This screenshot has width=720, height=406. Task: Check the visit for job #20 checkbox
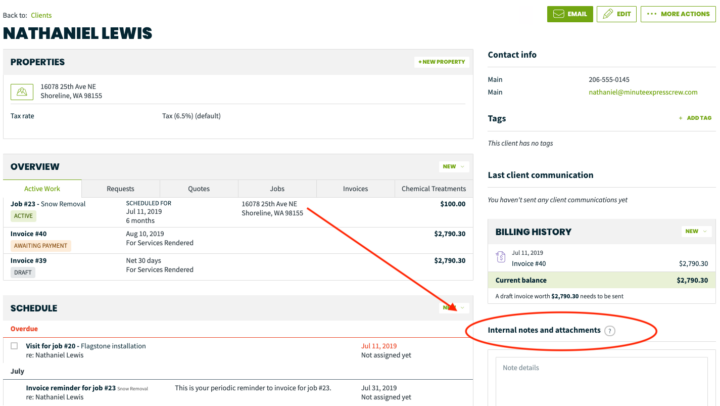point(14,346)
